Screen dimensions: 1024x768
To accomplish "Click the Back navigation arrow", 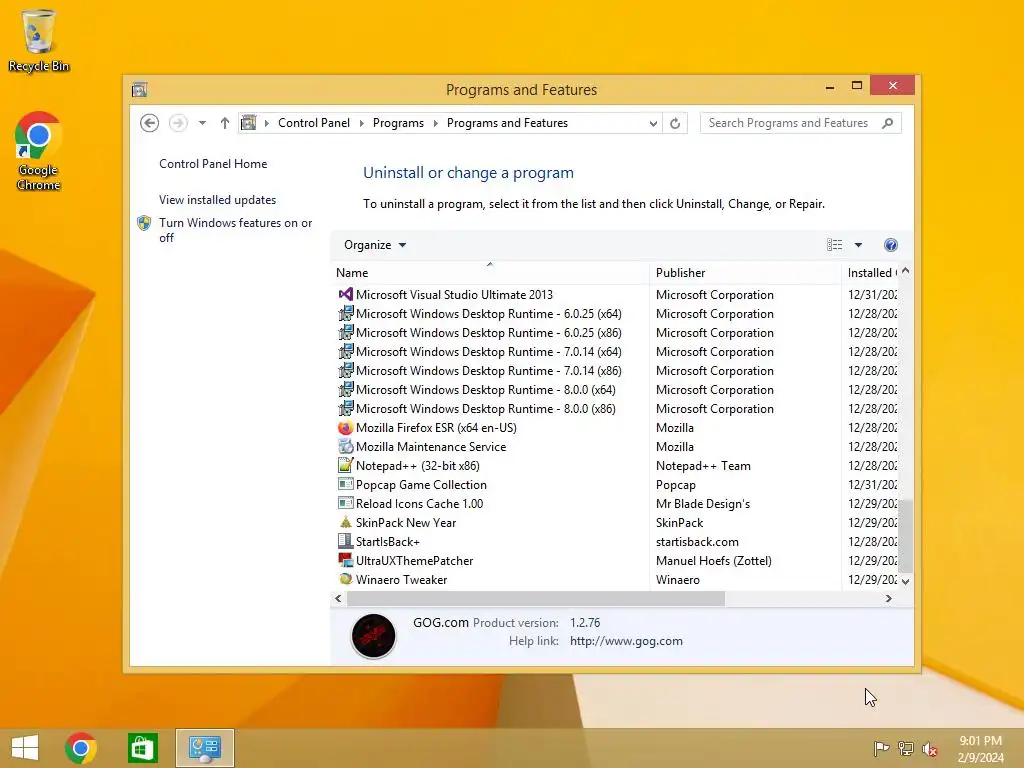I will [x=150, y=123].
